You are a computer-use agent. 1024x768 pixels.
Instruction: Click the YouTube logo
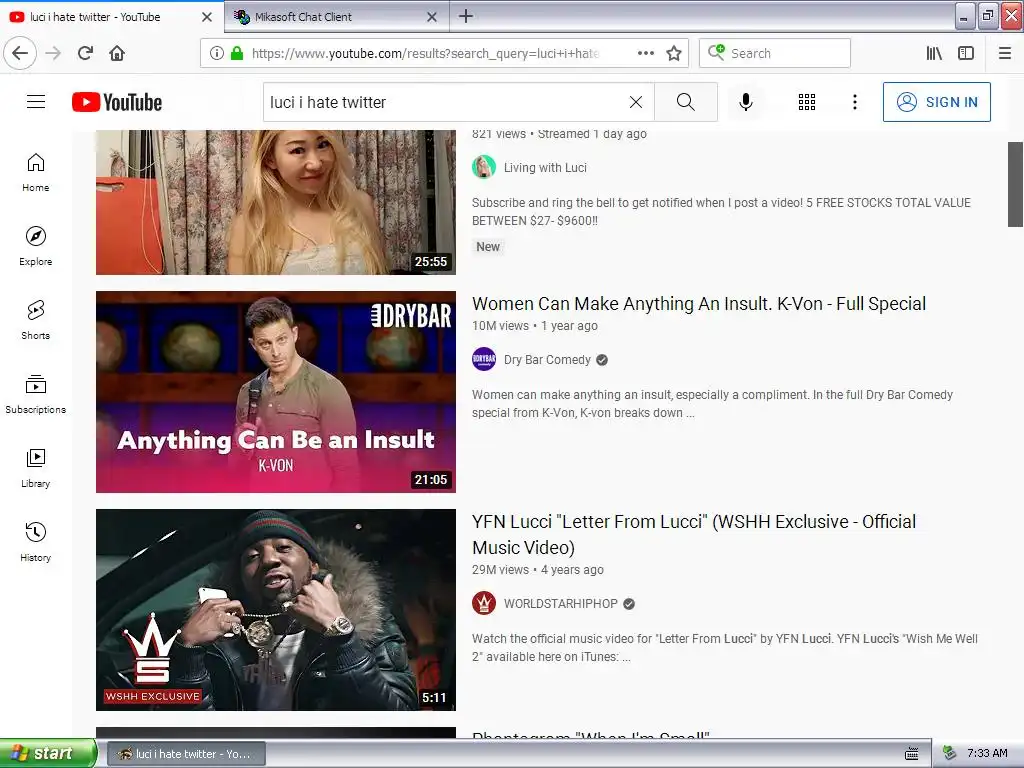coord(117,102)
